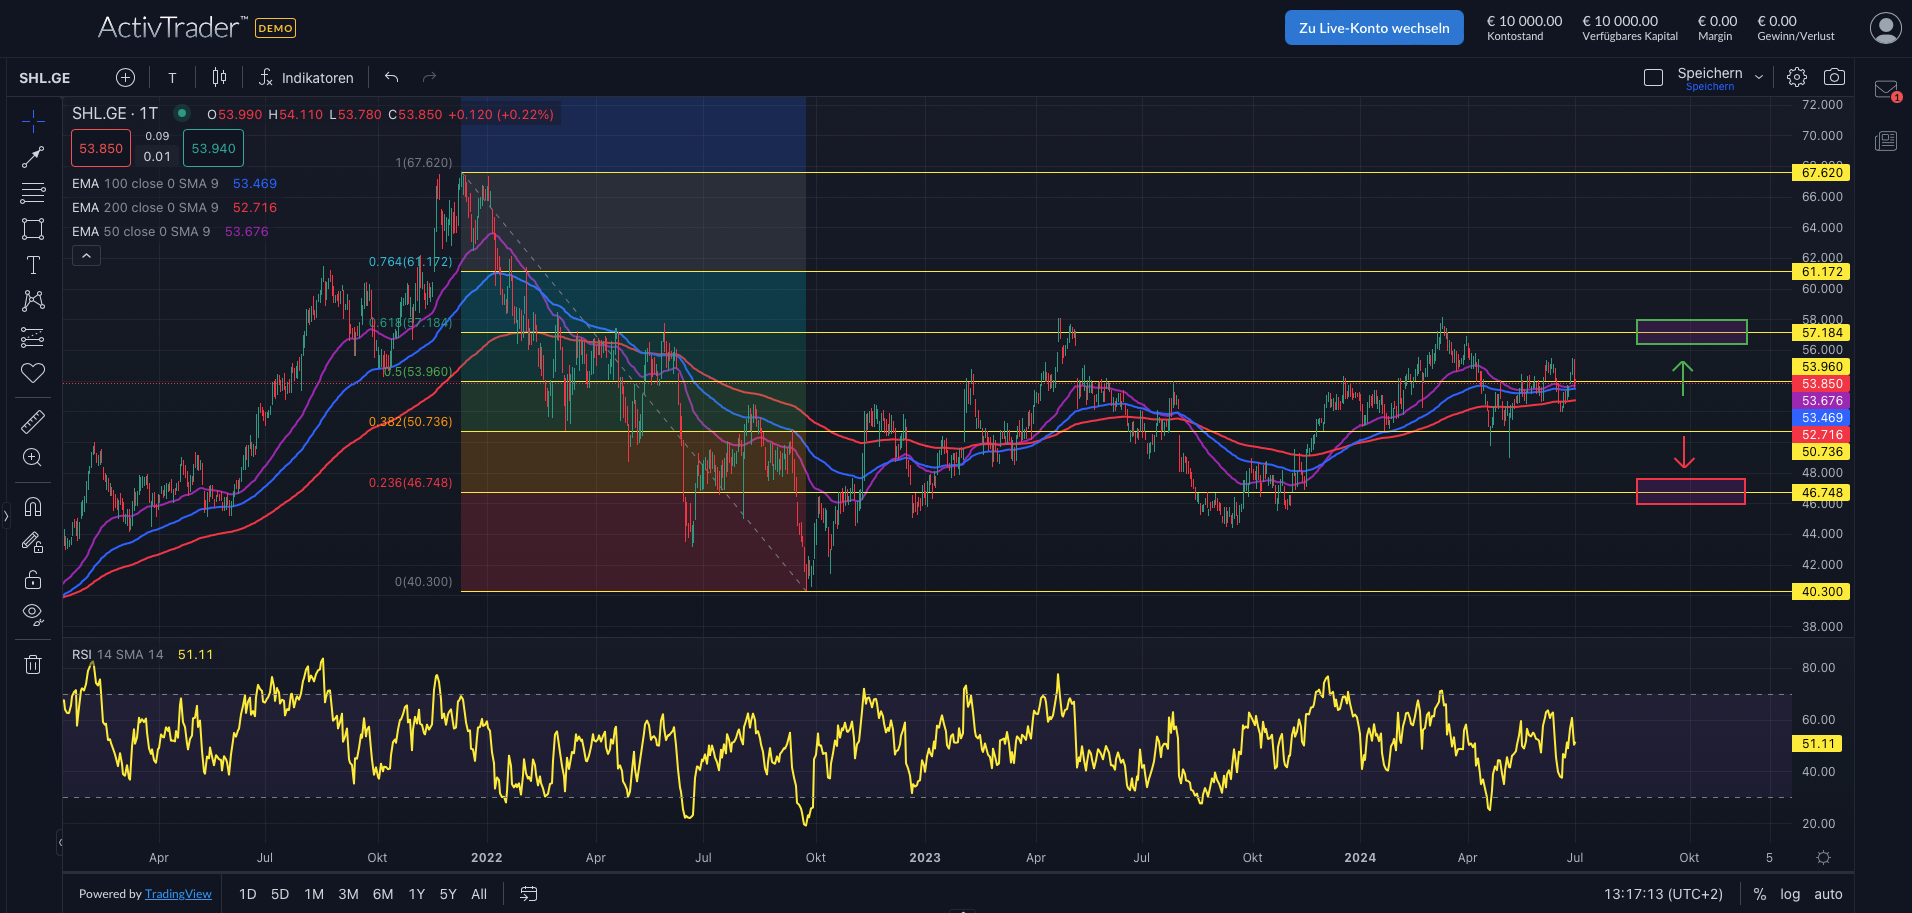Take a chart snapshot with camera icon
The width and height of the screenshot is (1912, 913).
pyautogui.click(x=1834, y=77)
